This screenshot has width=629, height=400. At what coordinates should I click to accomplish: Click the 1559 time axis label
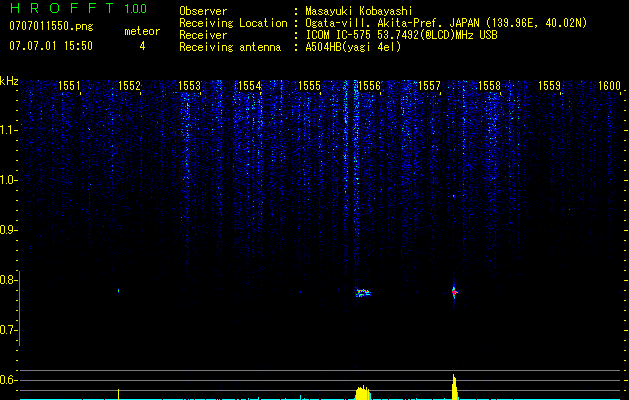click(x=549, y=86)
